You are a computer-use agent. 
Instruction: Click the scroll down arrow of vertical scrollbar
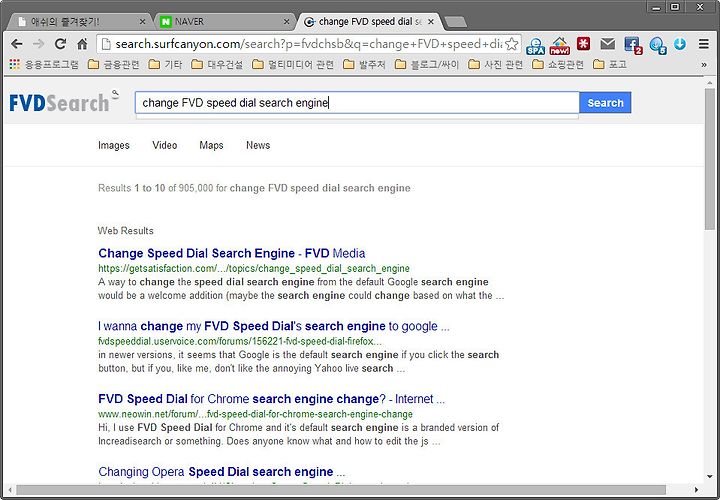point(710,477)
